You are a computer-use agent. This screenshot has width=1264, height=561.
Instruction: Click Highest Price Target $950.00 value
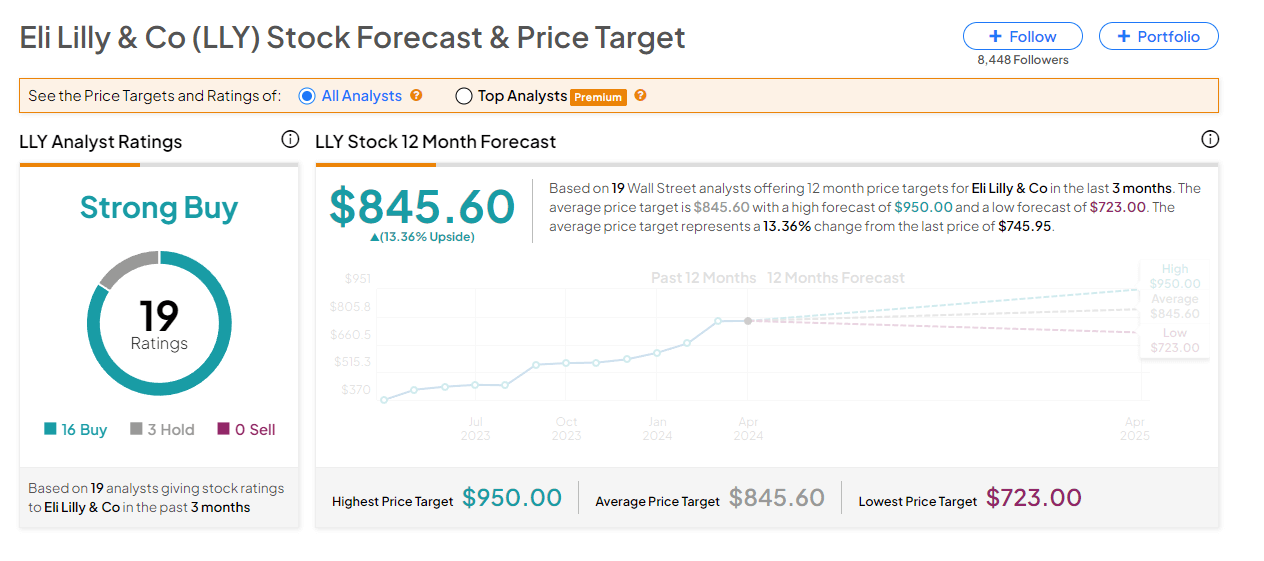click(511, 498)
